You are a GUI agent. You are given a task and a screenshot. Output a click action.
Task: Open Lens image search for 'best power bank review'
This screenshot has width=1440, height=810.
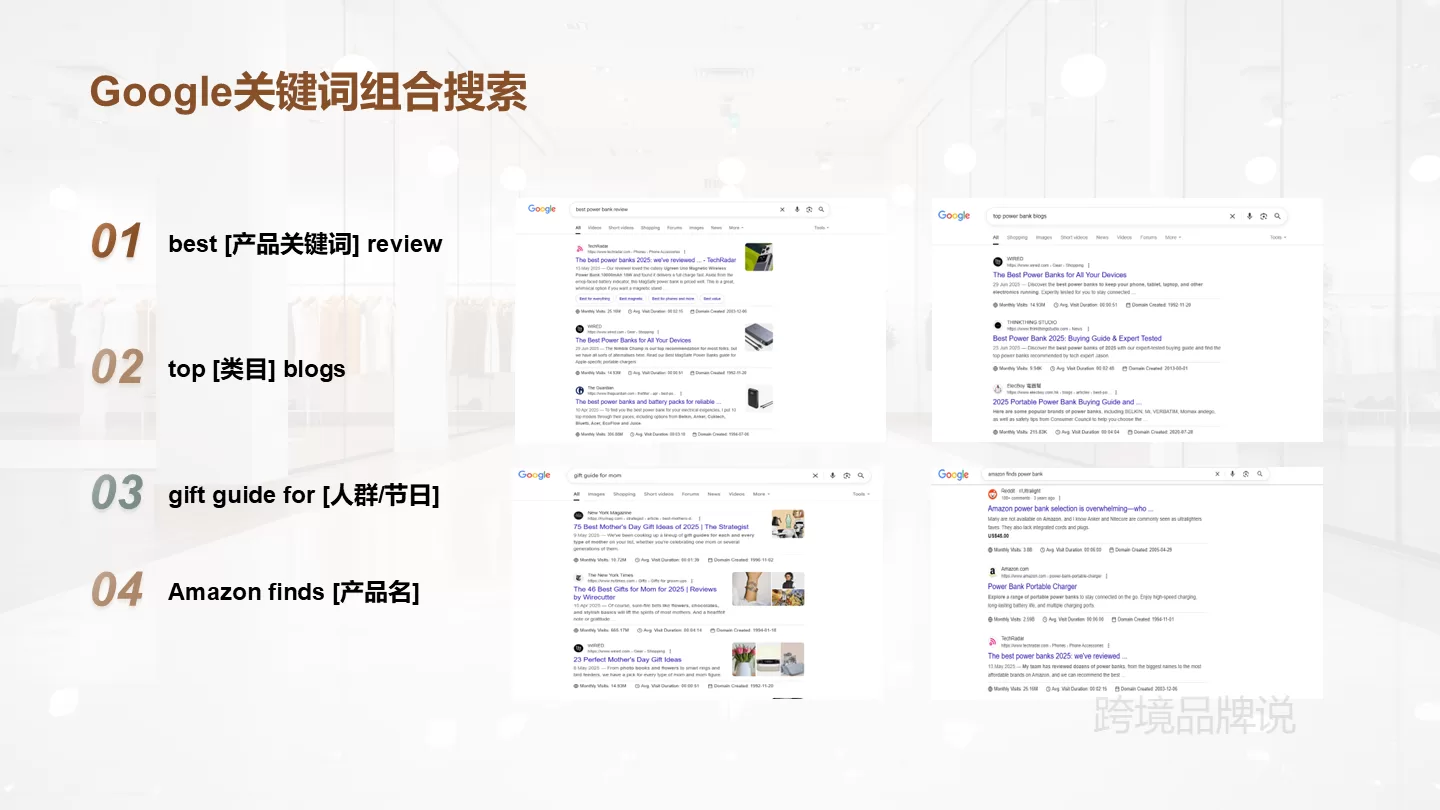809,209
